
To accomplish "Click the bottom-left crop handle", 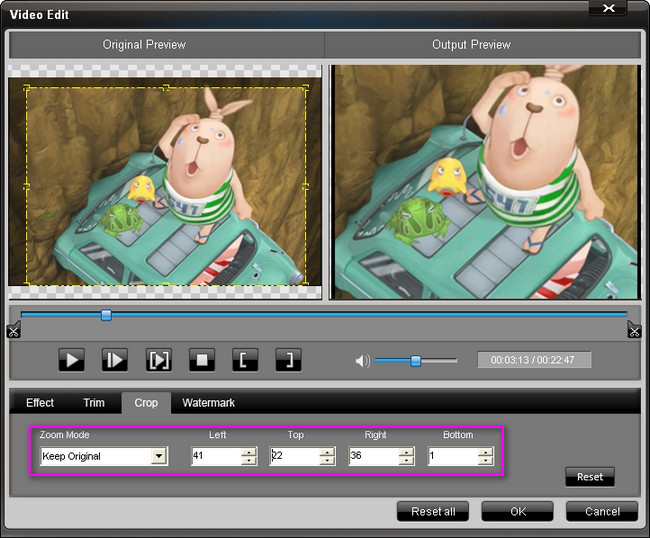I will point(27,284).
